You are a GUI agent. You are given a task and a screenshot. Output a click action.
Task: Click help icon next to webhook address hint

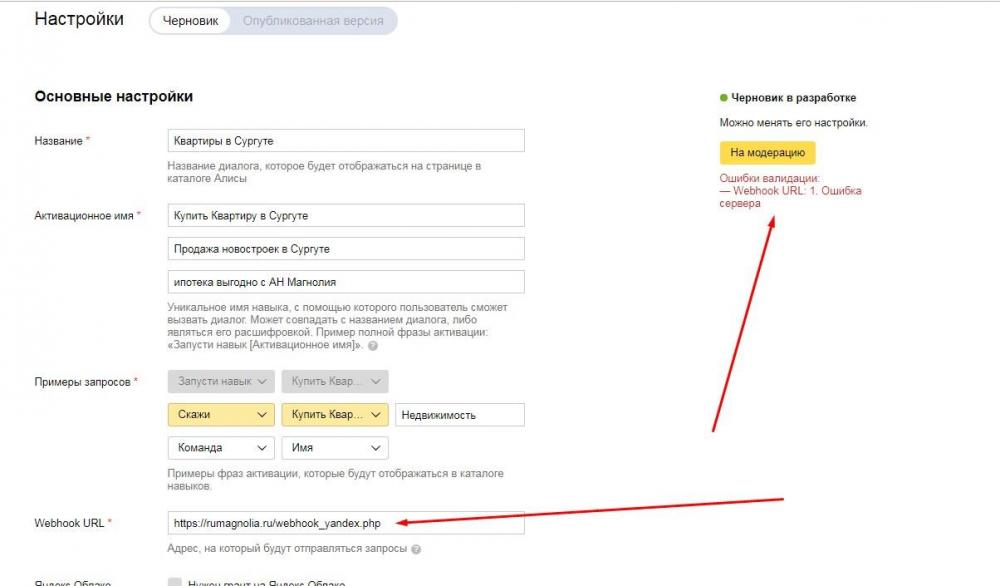tap(416, 549)
